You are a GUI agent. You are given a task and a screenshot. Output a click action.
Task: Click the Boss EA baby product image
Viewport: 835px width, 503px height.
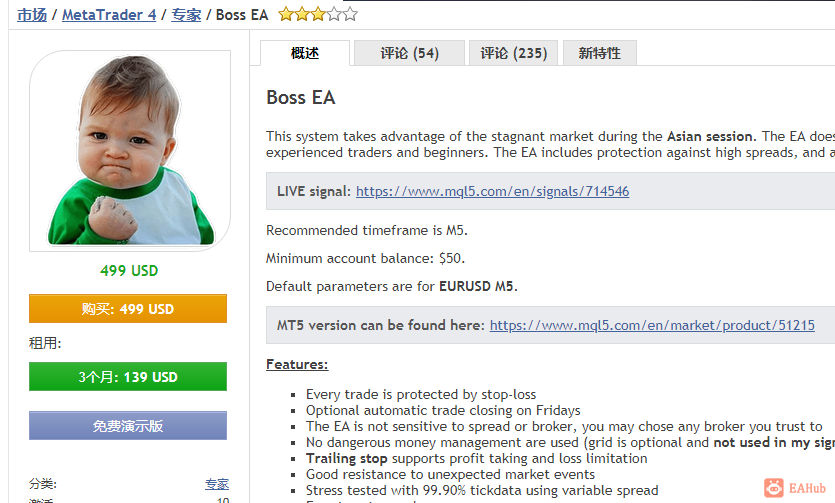[x=130, y=151]
